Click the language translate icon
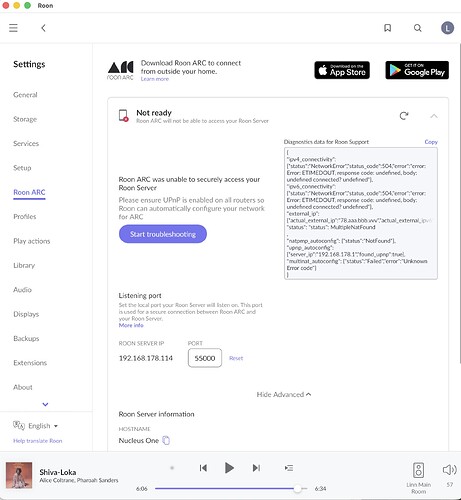The height and width of the screenshot is (500, 461). [19, 425]
